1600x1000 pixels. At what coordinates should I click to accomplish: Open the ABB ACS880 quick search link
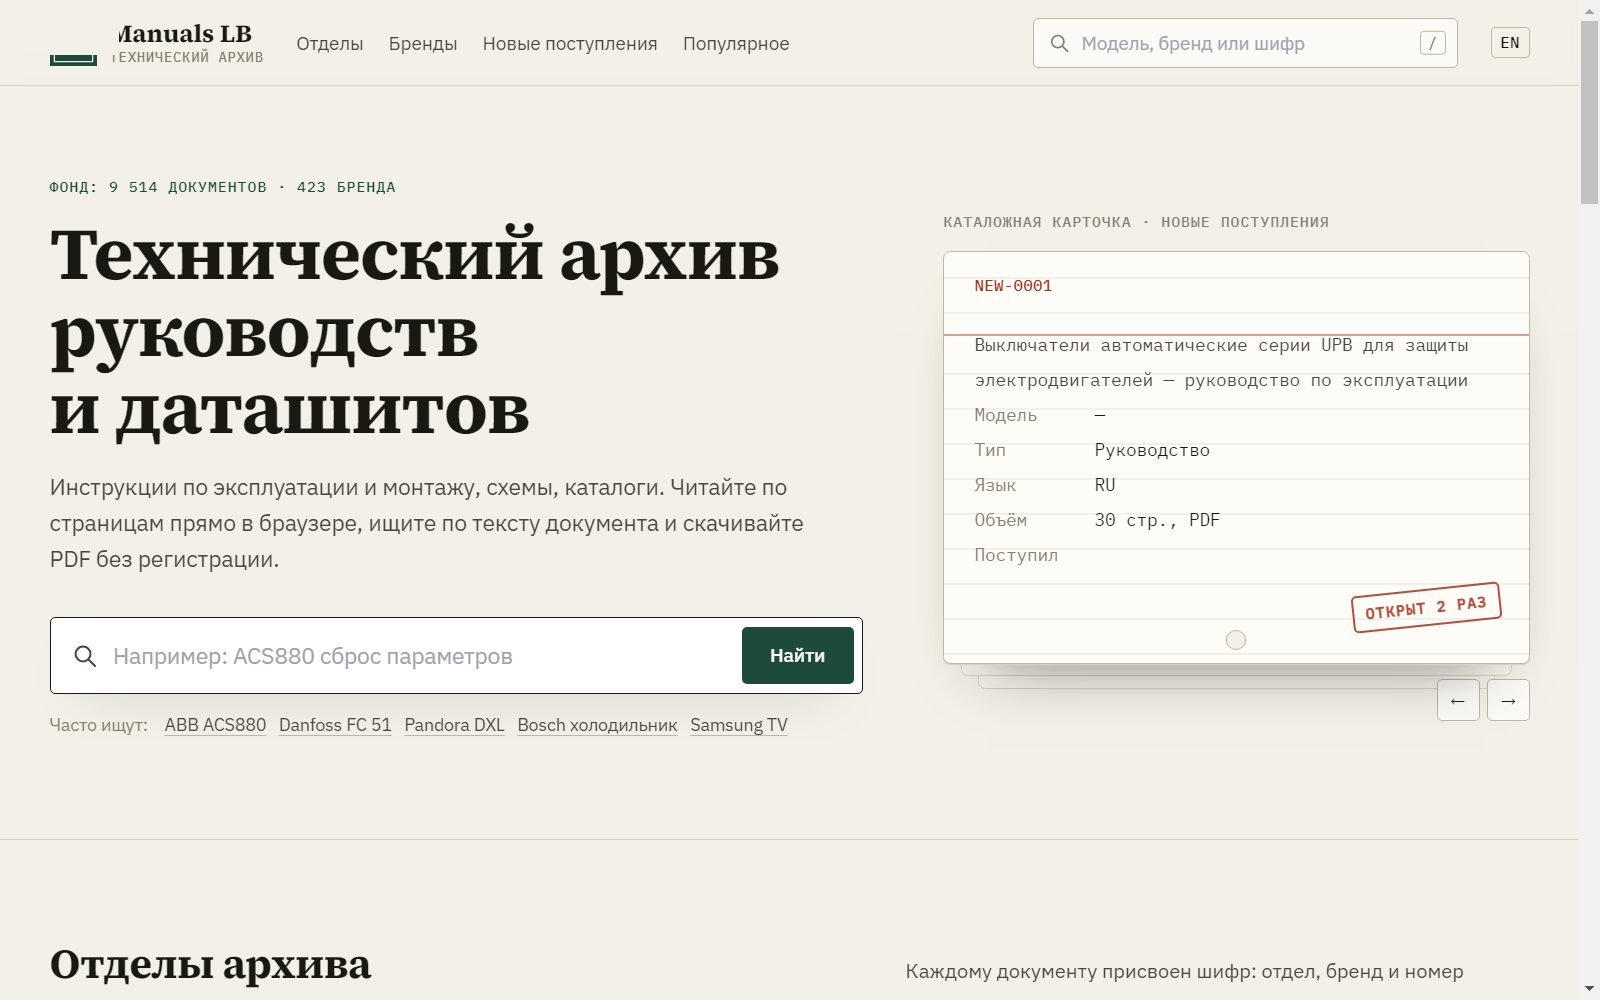215,725
